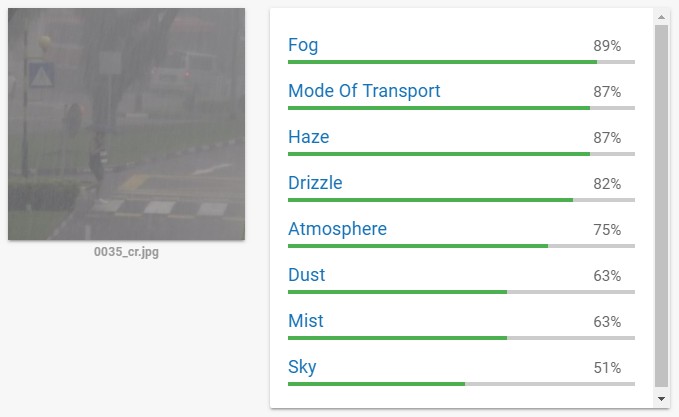Click the Haze label
This screenshot has width=679, height=417.
point(309,137)
